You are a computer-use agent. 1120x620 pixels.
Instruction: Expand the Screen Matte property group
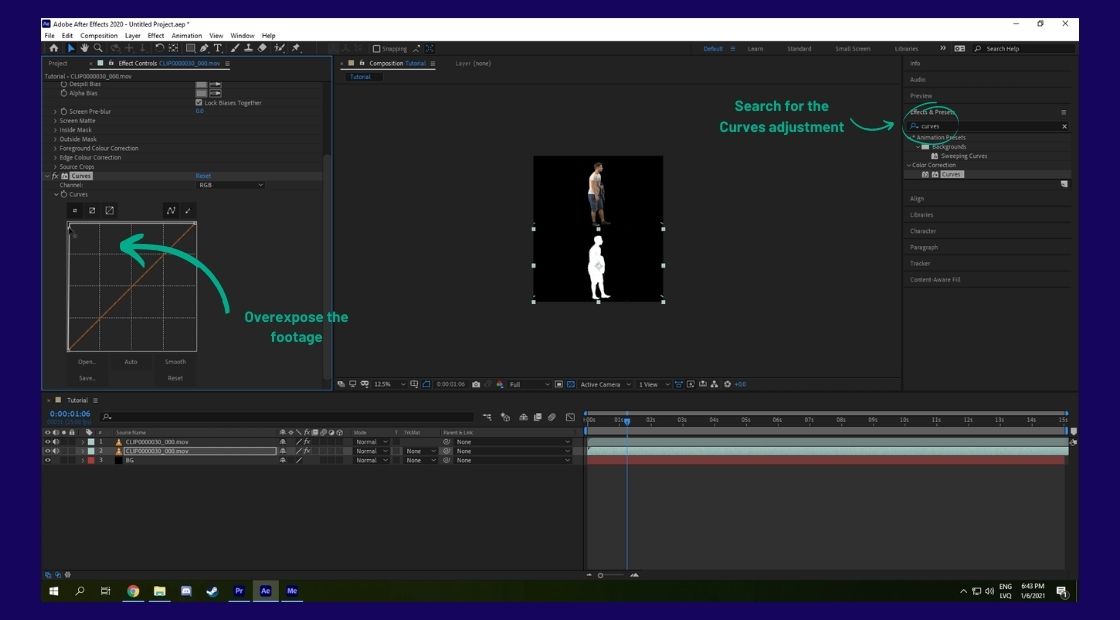pyautogui.click(x=55, y=121)
